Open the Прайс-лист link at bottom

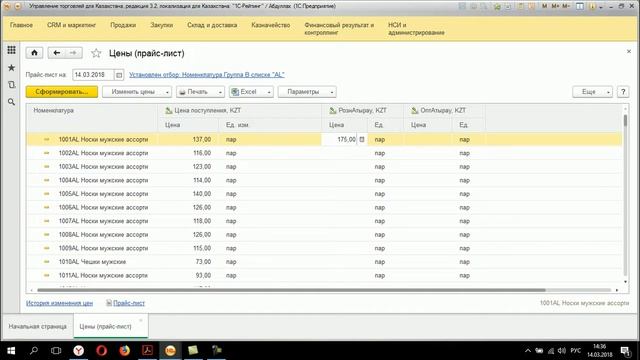click(129, 303)
